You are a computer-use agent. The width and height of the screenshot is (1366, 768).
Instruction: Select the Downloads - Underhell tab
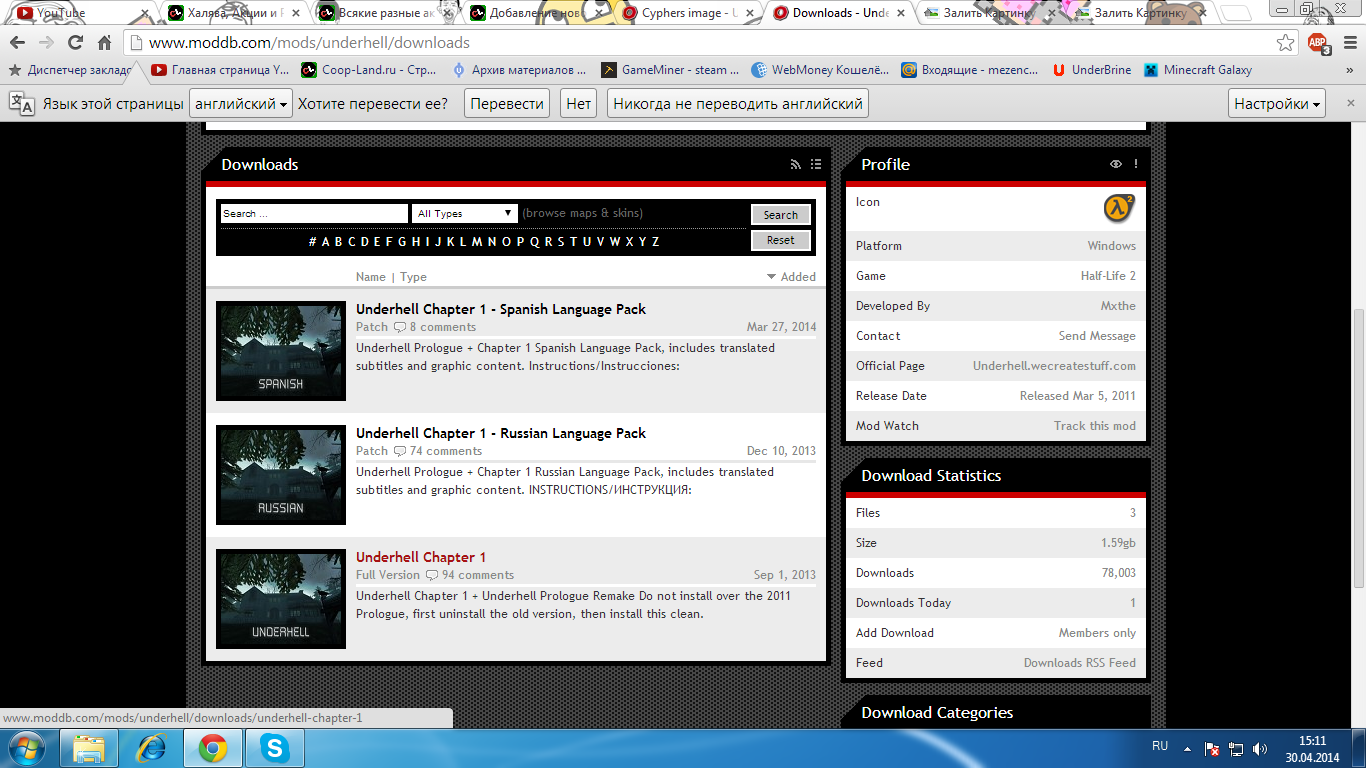(840, 13)
